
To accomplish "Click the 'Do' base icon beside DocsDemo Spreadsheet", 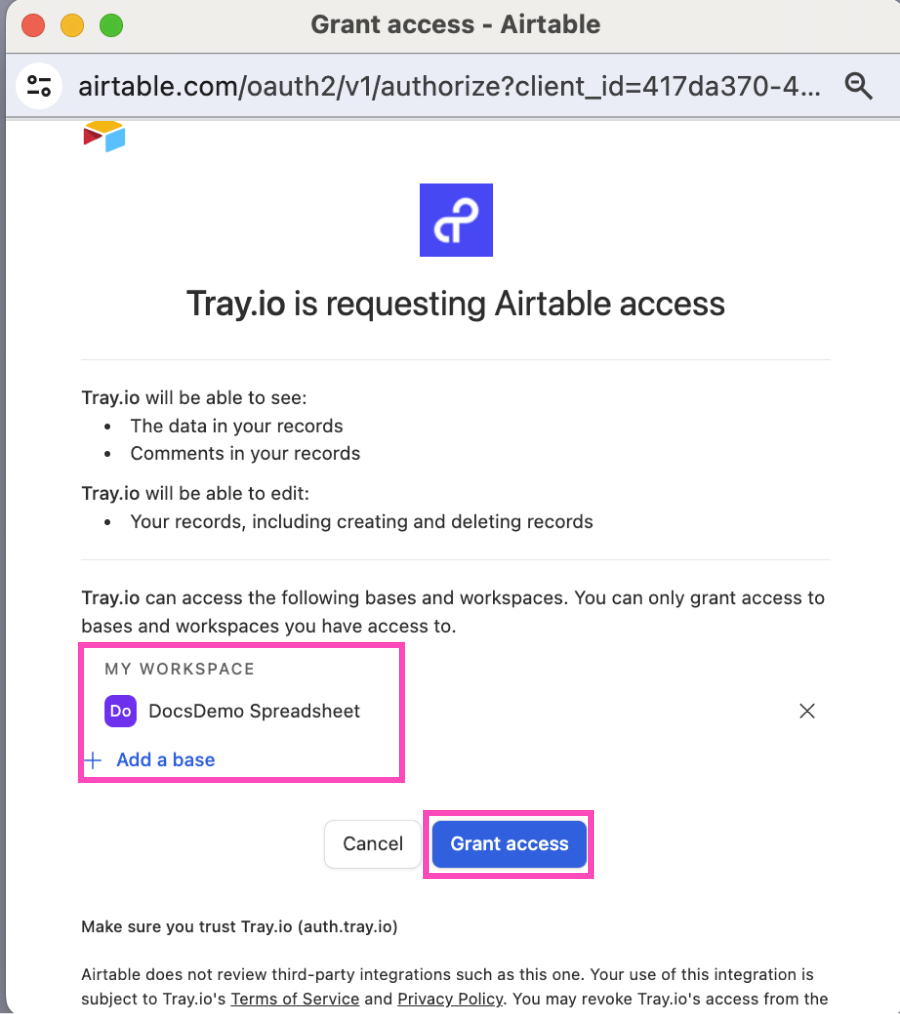I will click(120, 711).
